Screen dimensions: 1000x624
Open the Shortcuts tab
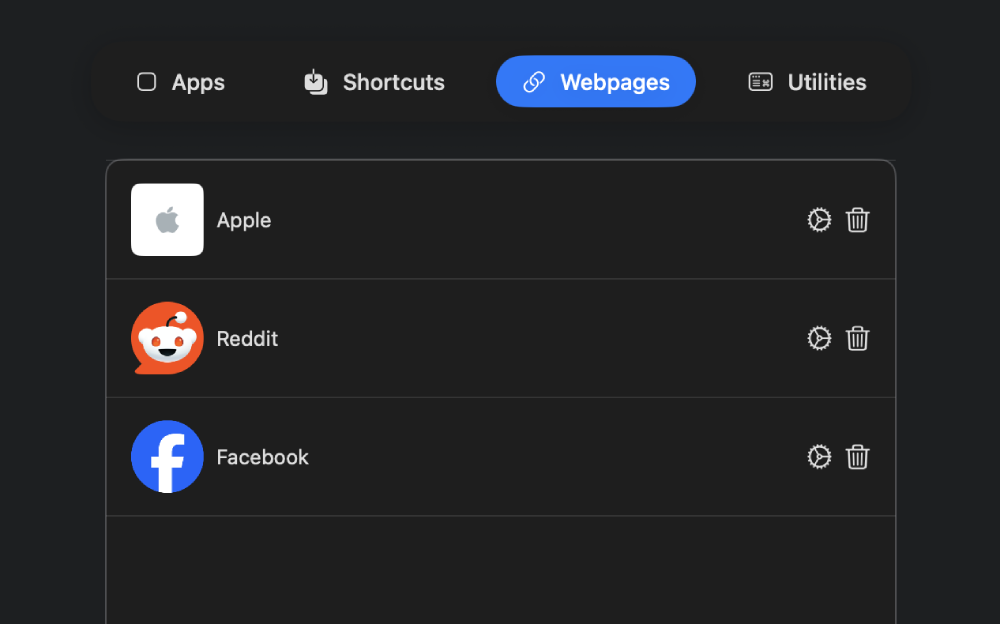click(374, 82)
